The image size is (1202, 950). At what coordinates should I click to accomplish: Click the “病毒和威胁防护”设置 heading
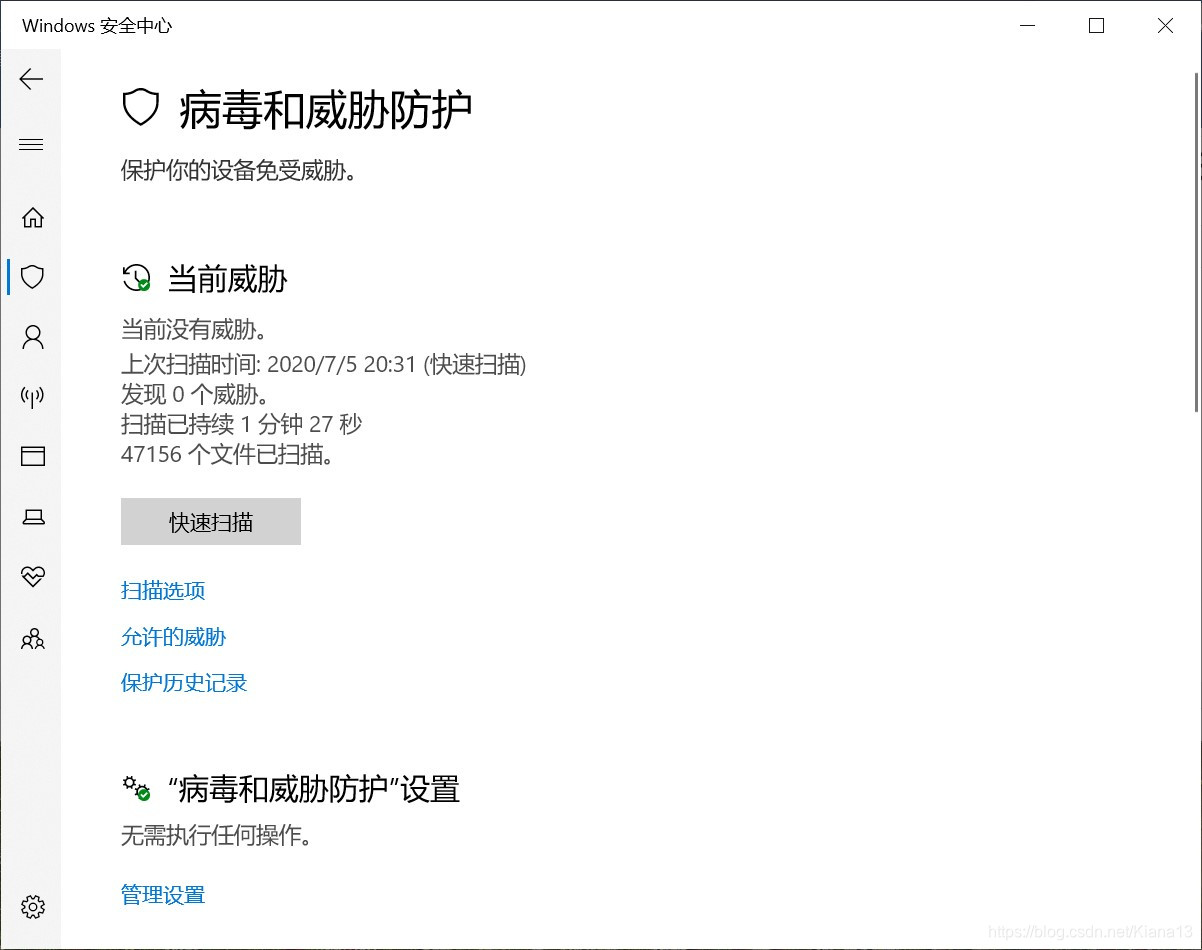coord(314,789)
